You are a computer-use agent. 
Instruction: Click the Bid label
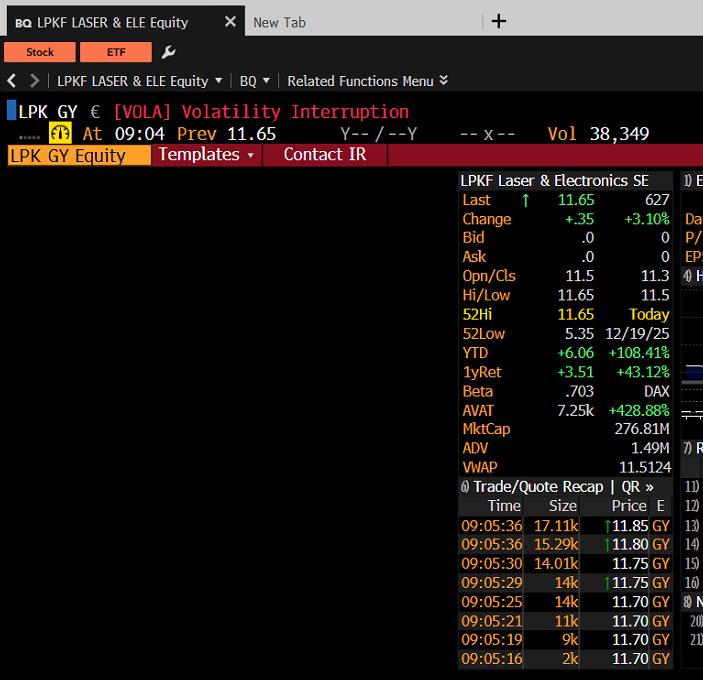tap(473, 238)
